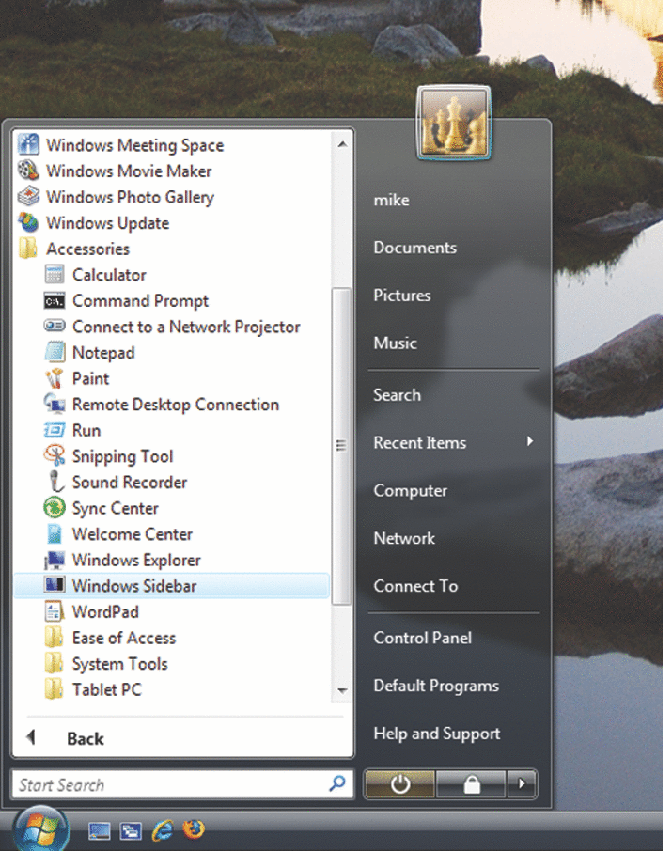
Task: Click the Back button in programs list
Action: click(84, 739)
